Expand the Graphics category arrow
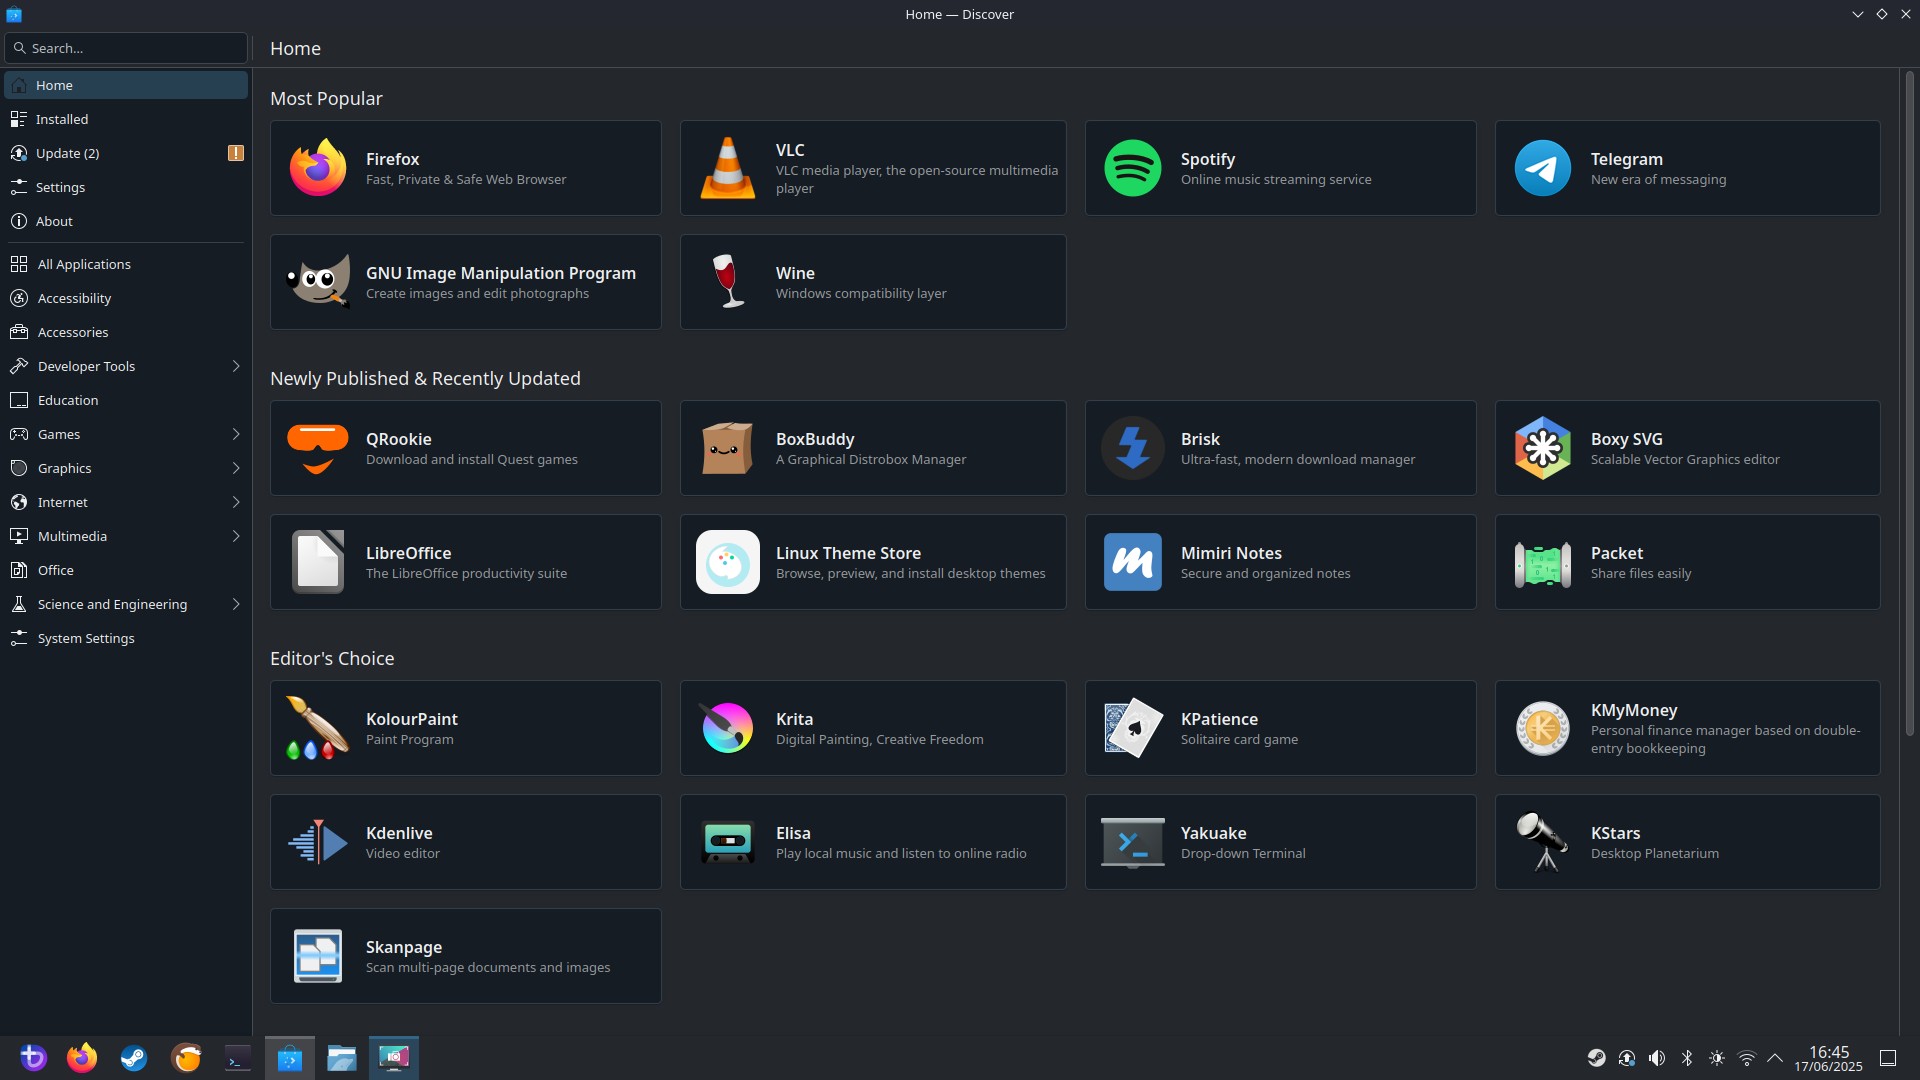This screenshot has height=1080, width=1920. (236, 468)
